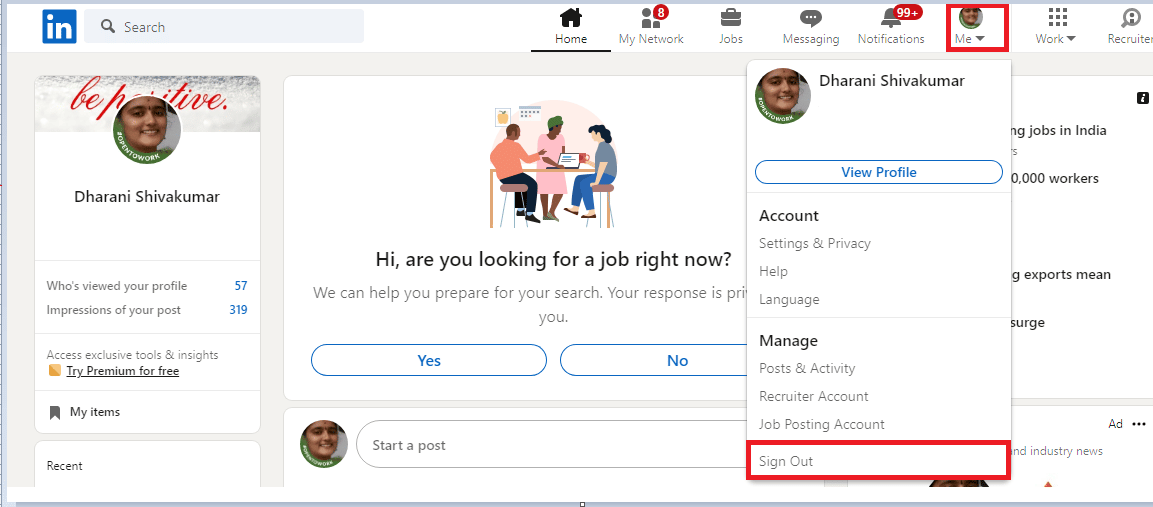Focus the Search input field

point(224,26)
